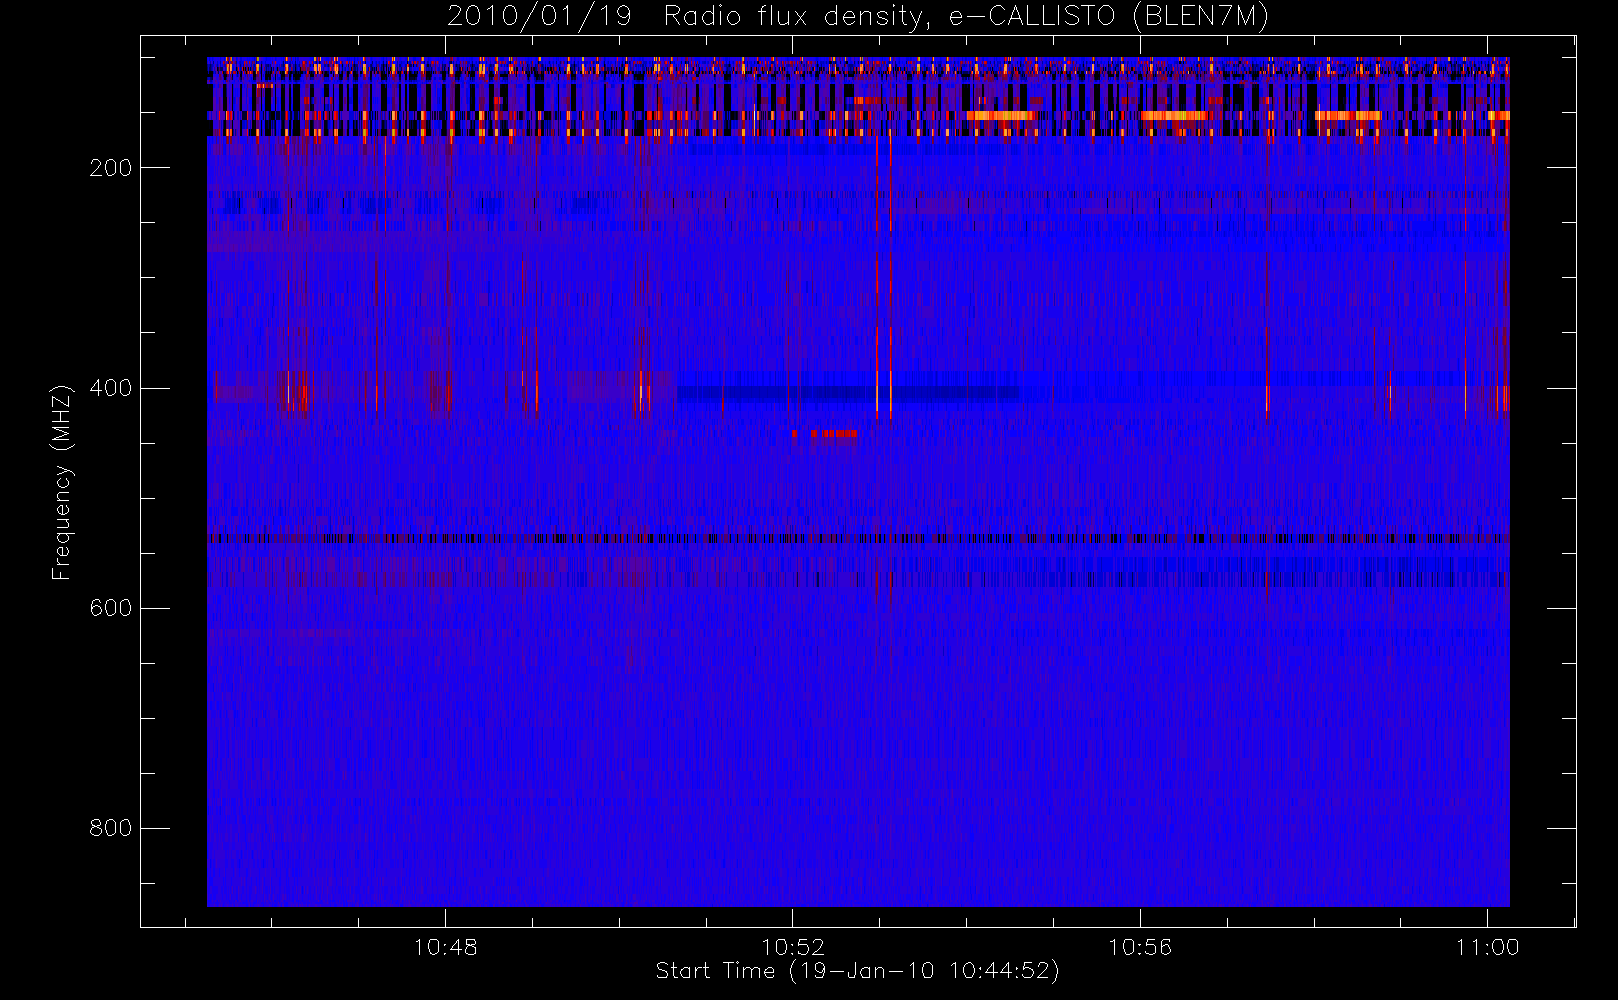Select the 200 frequency tick label
The width and height of the screenshot is (1618, 1000).
coord(110,168)
